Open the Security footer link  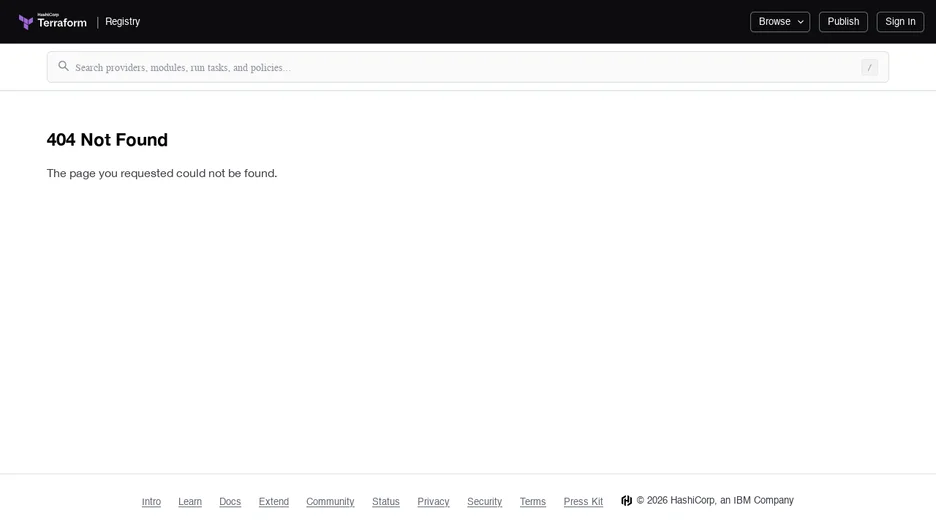(484, 501)
